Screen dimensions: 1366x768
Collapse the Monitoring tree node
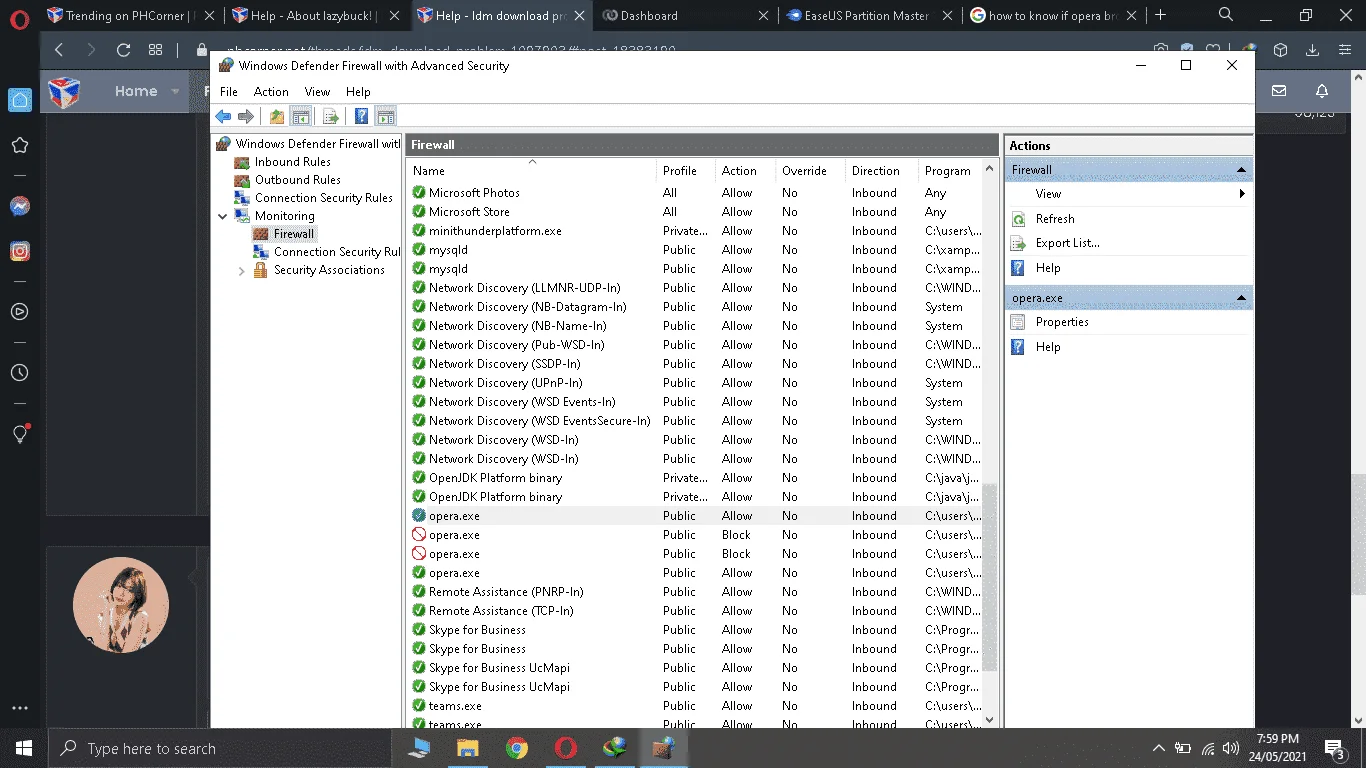[x=222, y=216]
